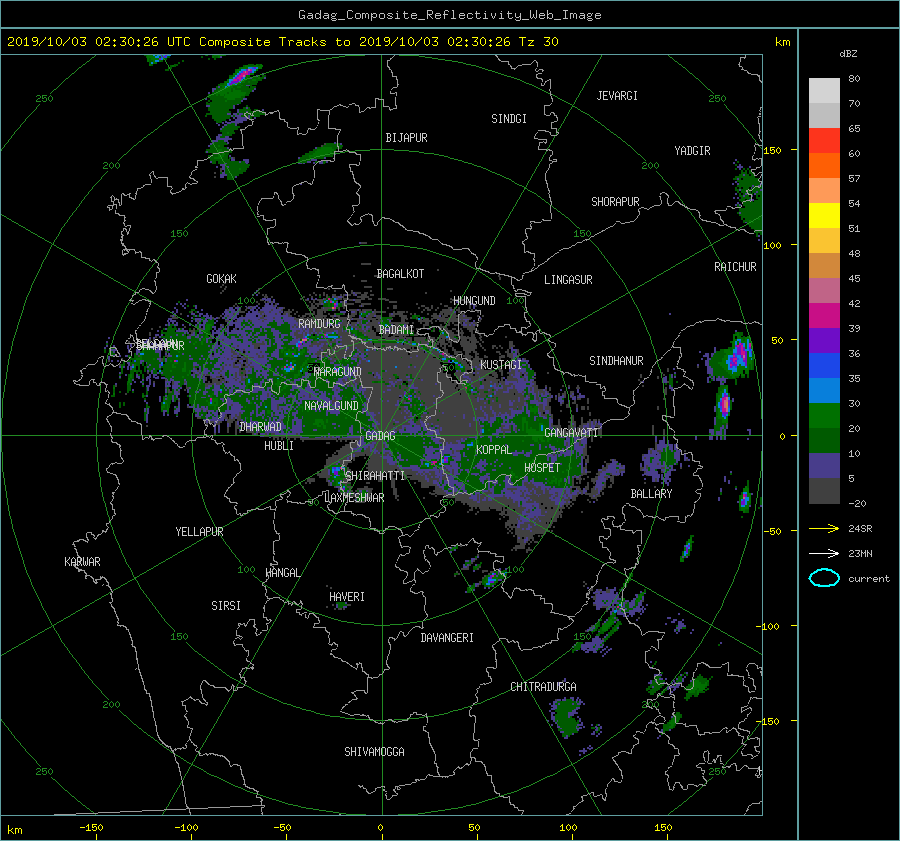Click the intense echo cell east of Sindhanur
900x841 pixels.
coord(732,357)
